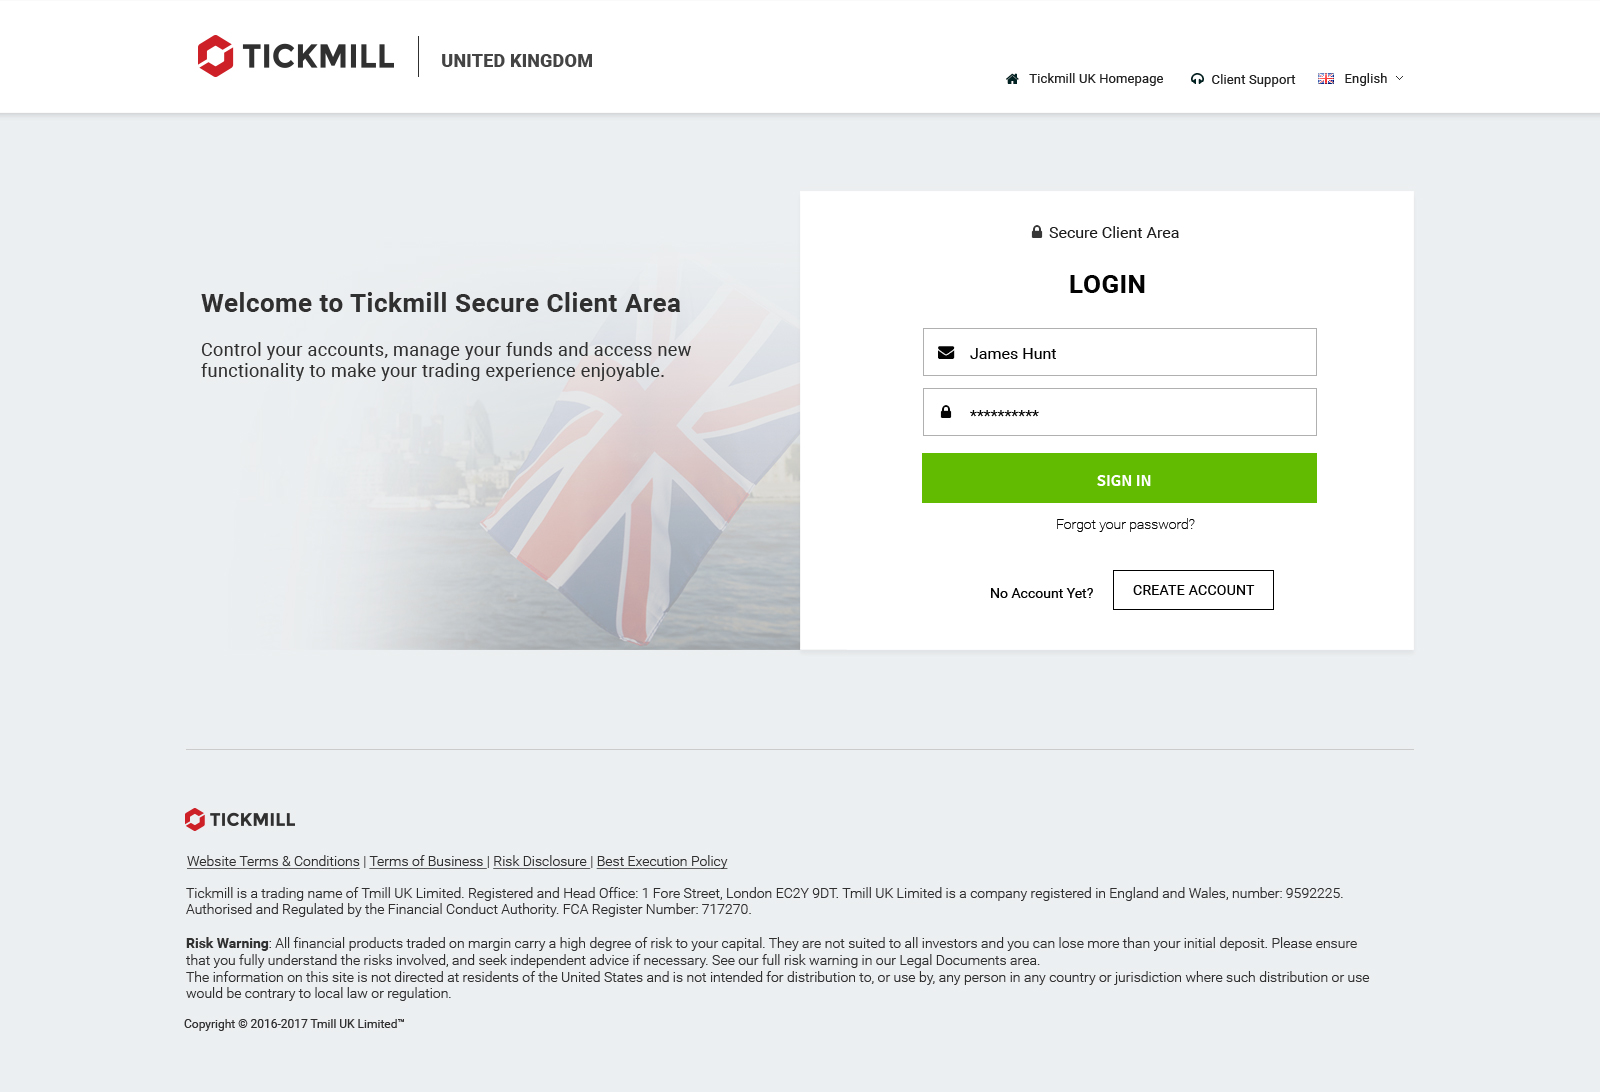Screen dimensions: 1600x1092
Task: Click the envelope icon in the email field
Action: pyautogui.click(x=946, y=353)
